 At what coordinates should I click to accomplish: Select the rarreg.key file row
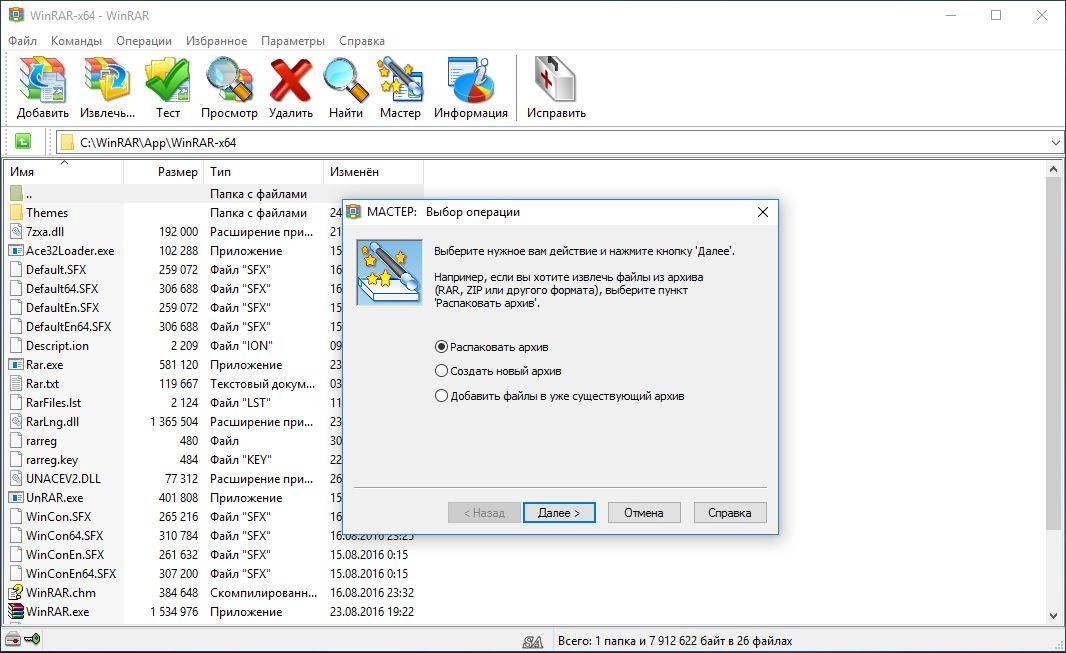click(215, 460)
